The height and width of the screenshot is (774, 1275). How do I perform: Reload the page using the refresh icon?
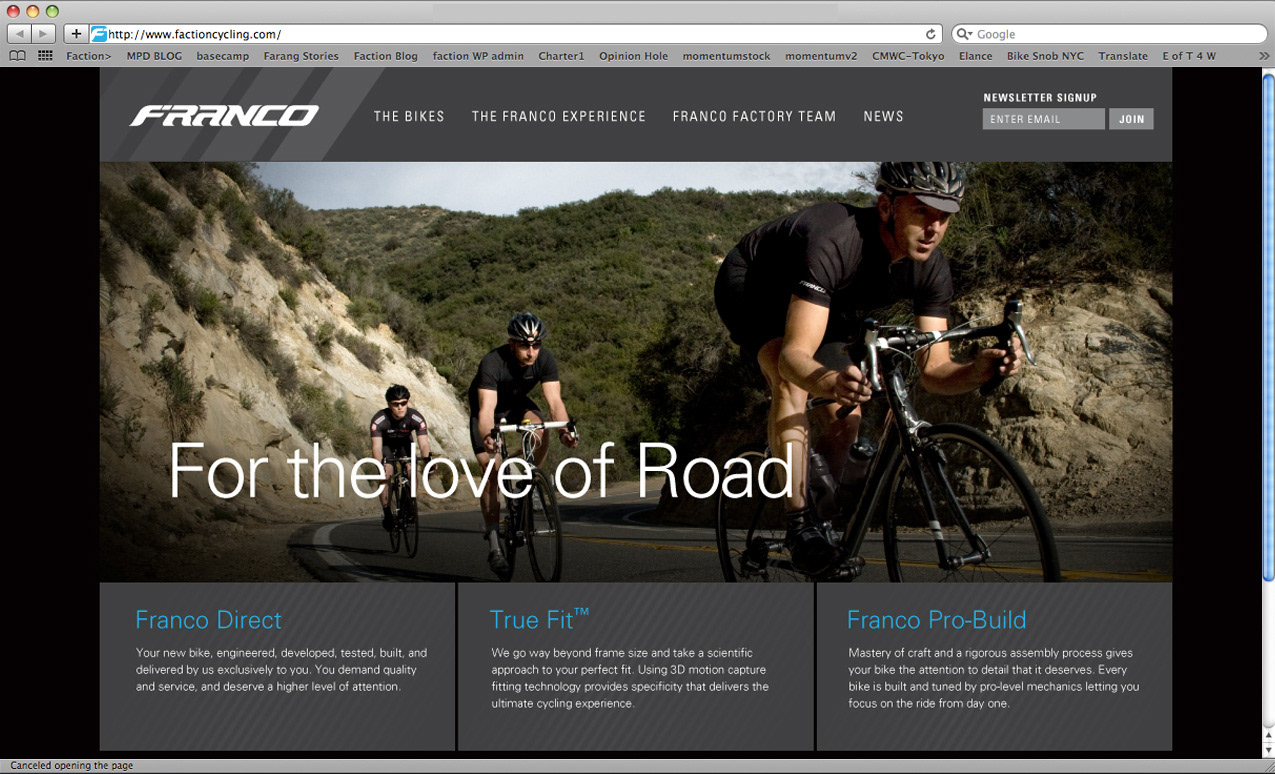click(x=930, y=34)
